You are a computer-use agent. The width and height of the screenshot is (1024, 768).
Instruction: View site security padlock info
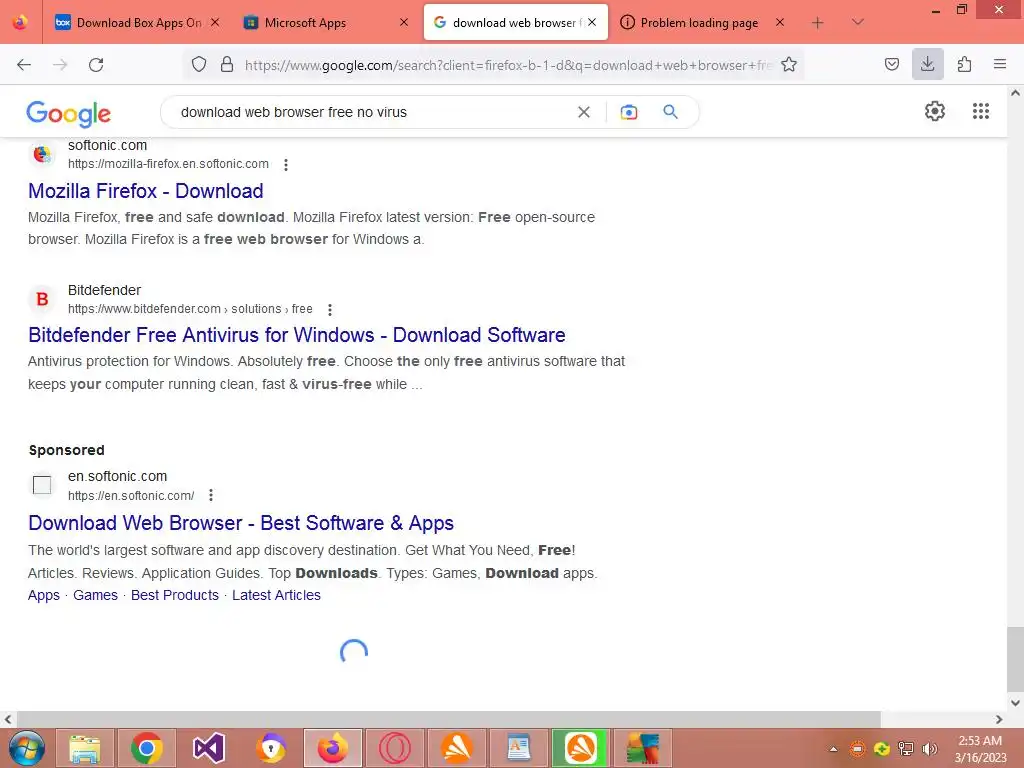click(227, 65)
